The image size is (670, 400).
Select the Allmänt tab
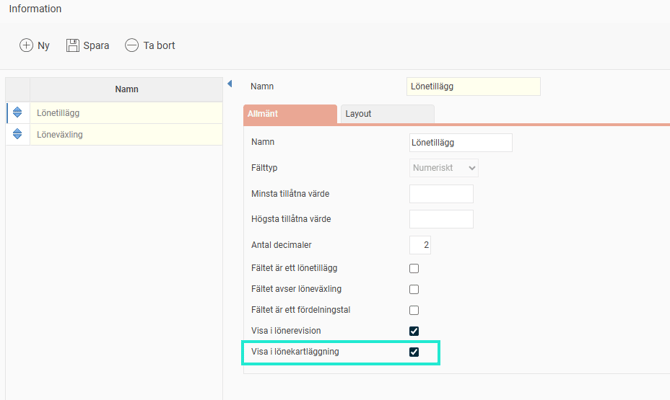click(290, 114)
